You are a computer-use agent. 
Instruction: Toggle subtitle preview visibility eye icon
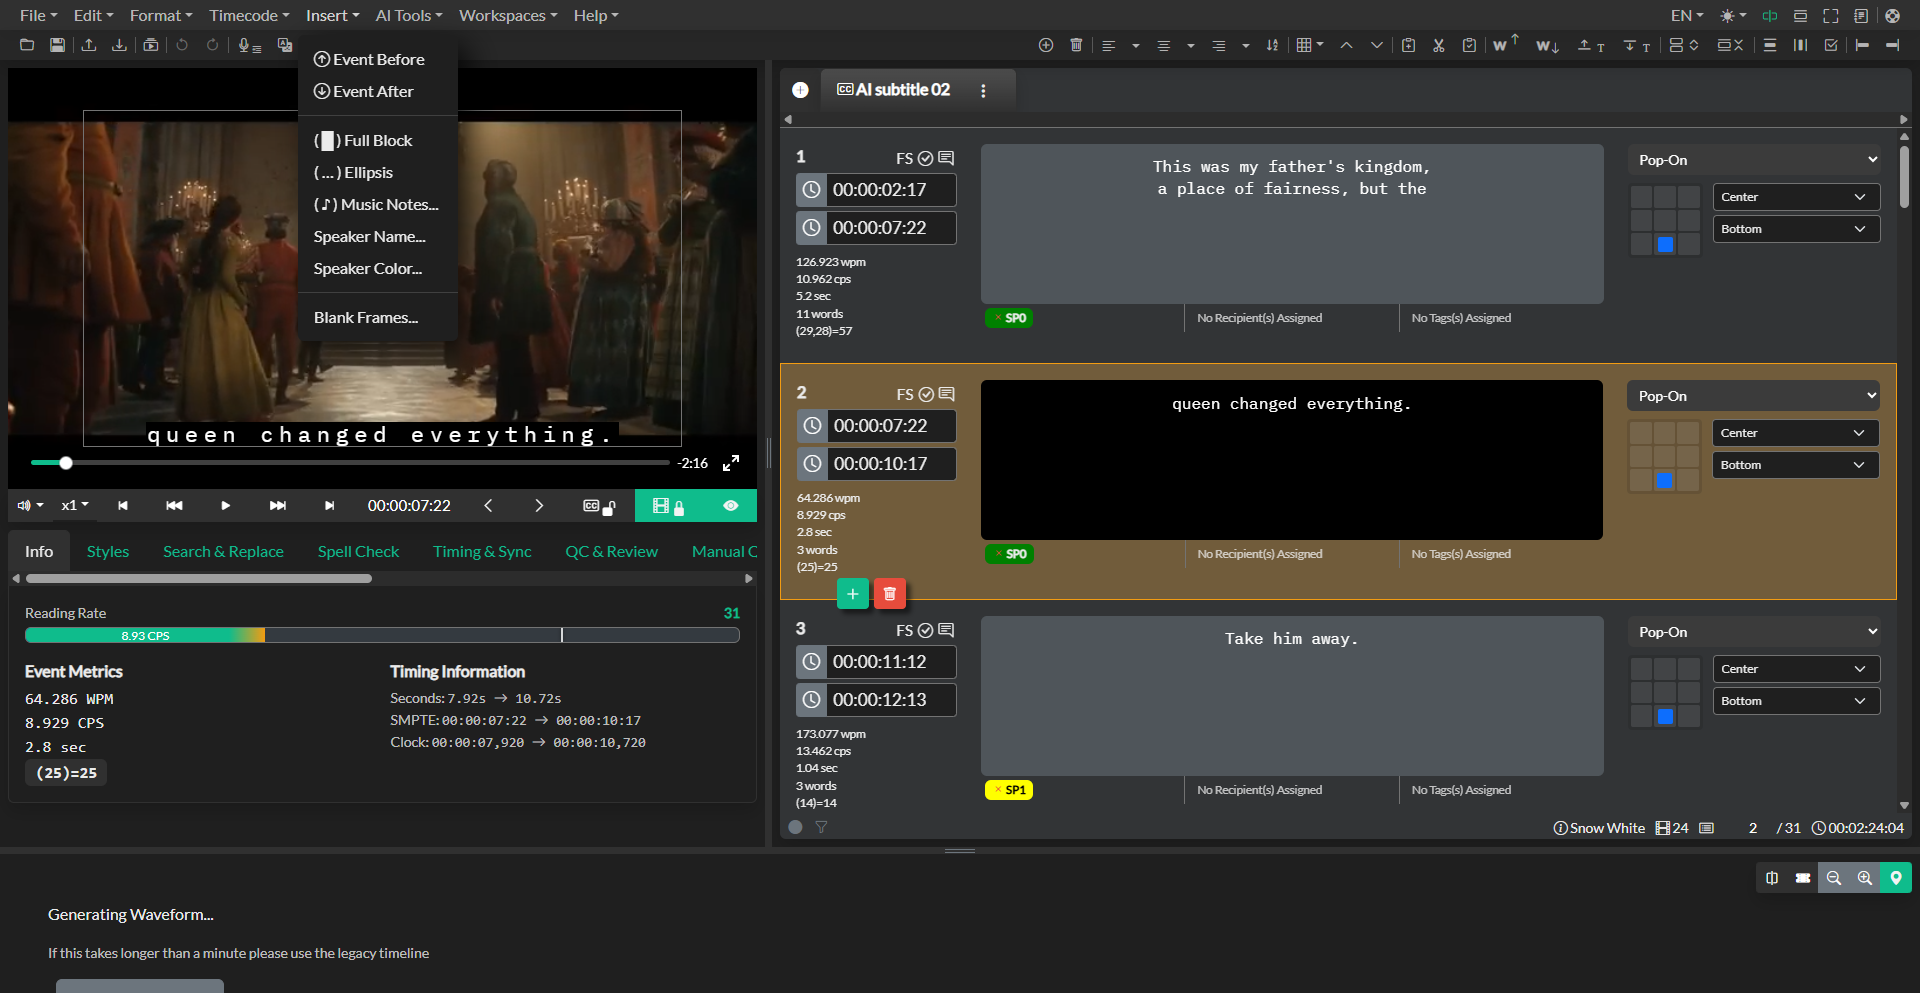(731, 506)
